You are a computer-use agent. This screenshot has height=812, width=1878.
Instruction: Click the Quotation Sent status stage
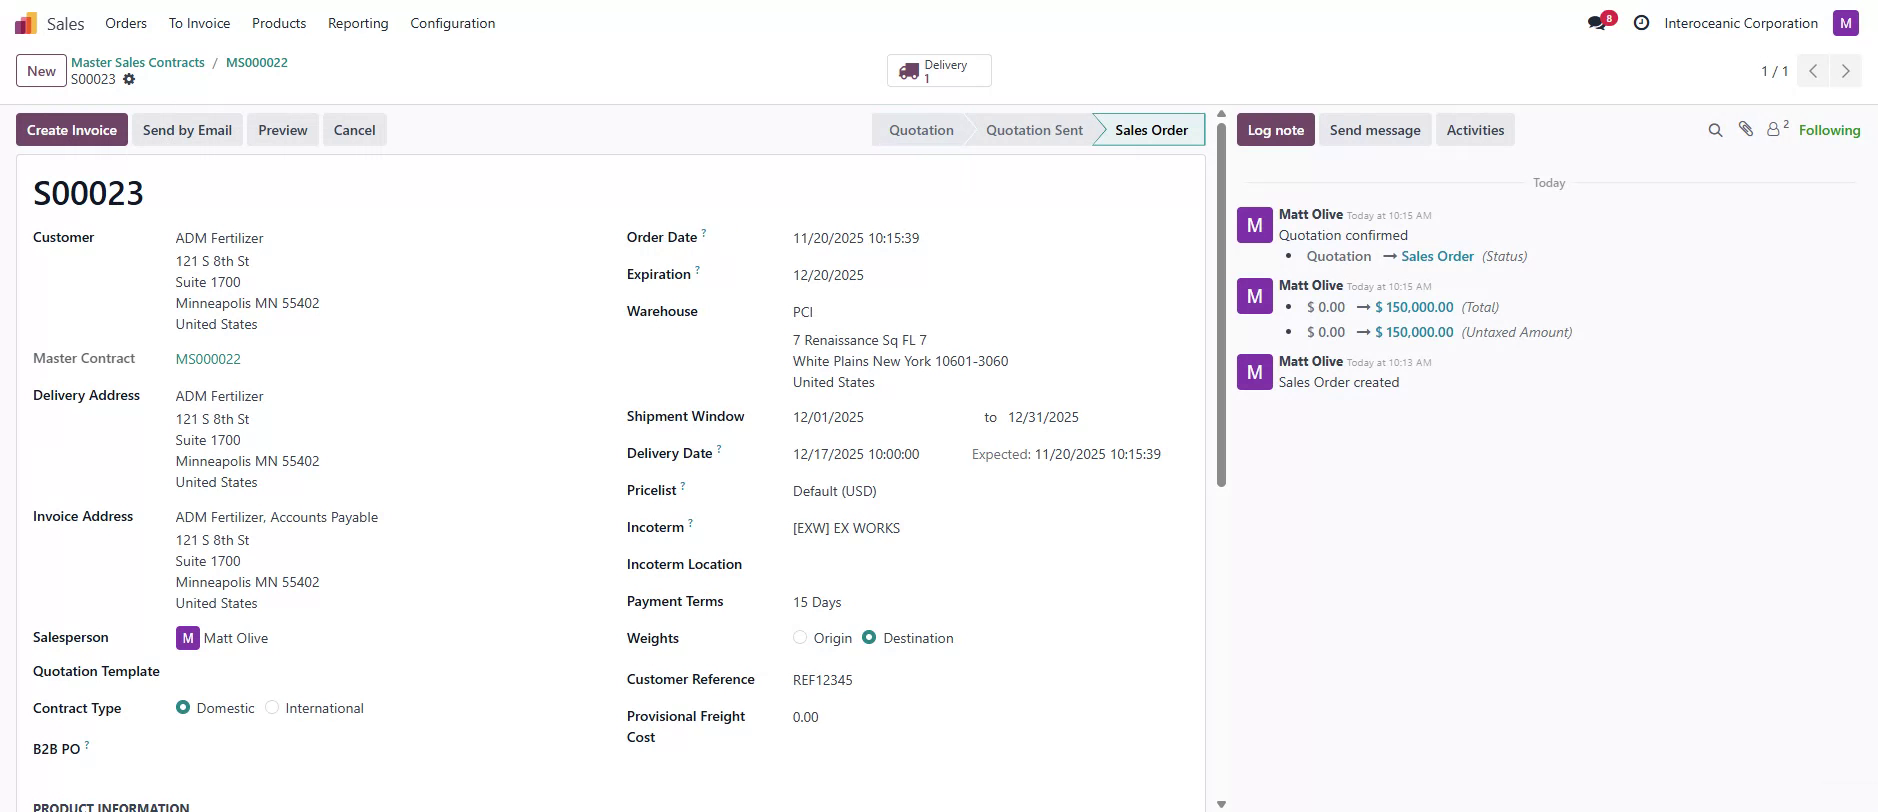tap(1034, 130)
